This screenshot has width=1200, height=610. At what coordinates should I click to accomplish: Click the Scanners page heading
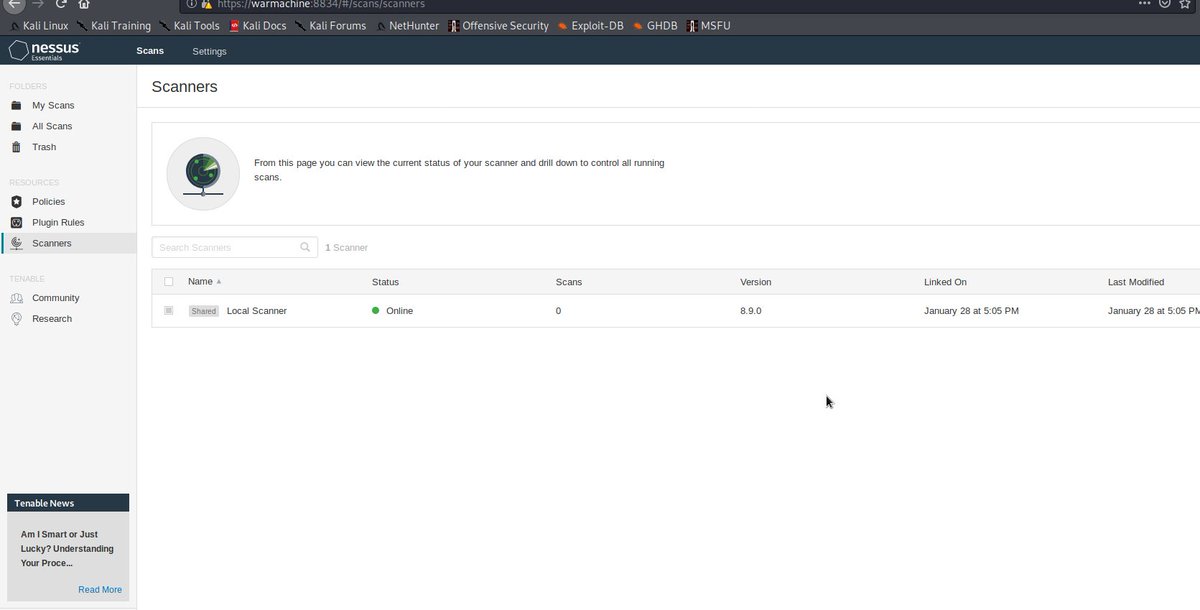(184, 87)
